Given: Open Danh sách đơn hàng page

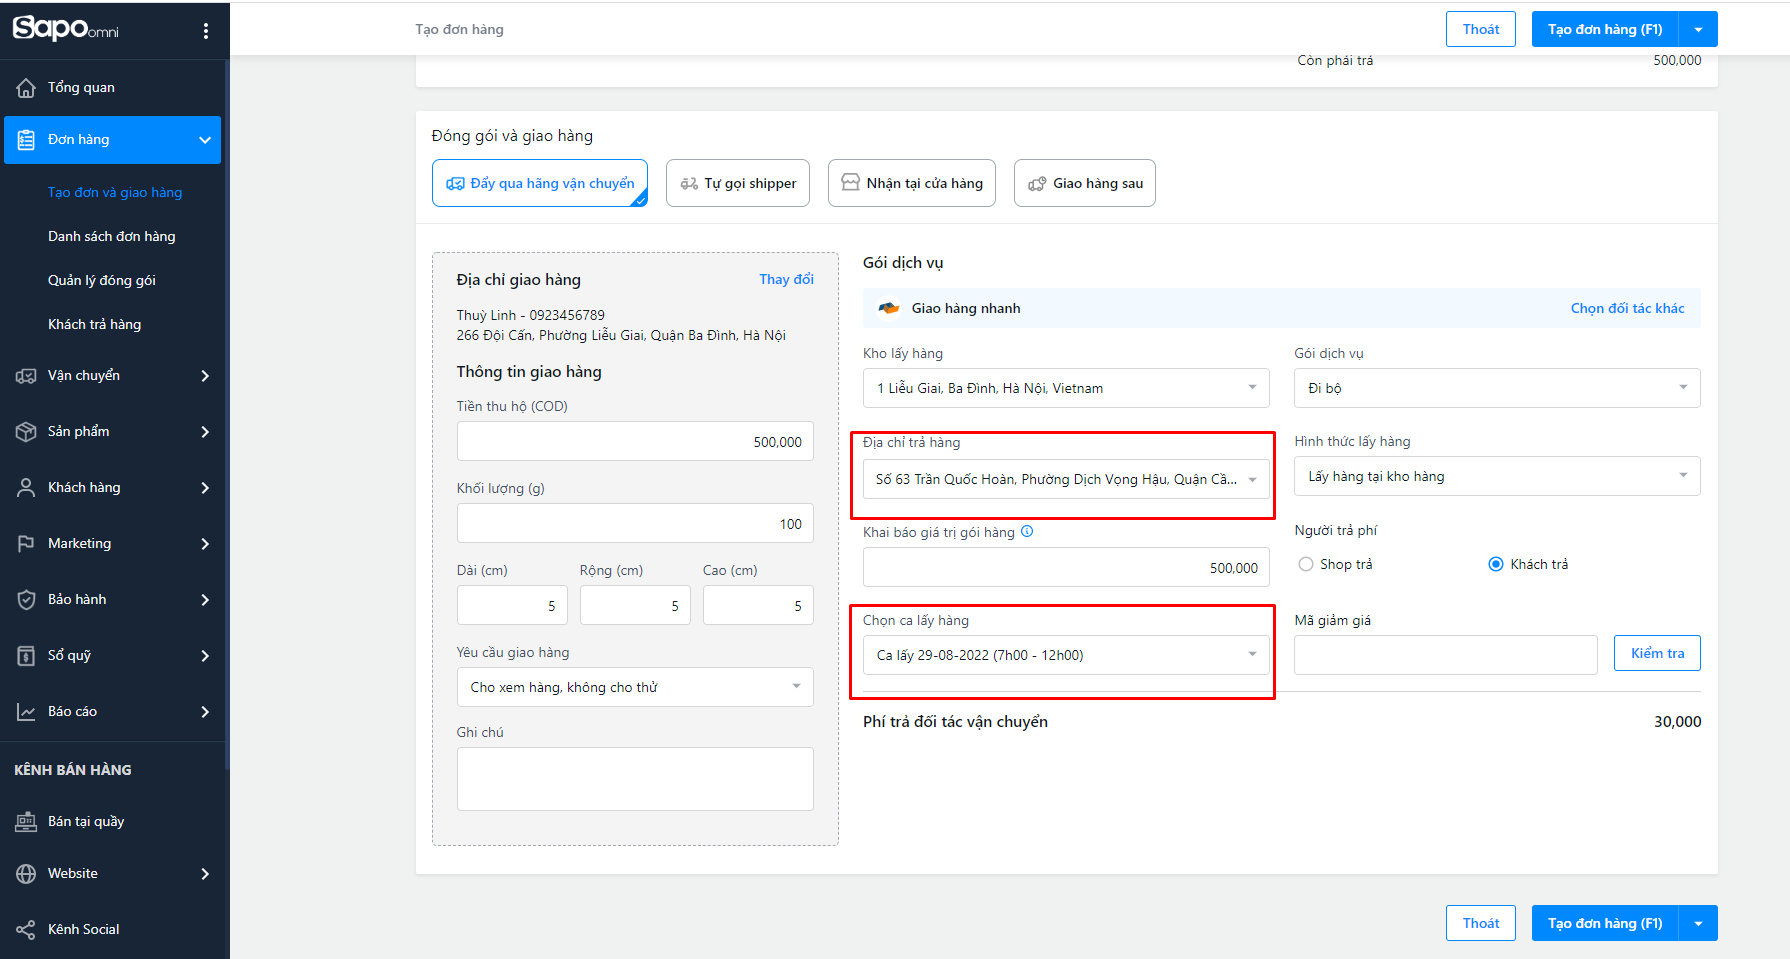Looking at the screenshot, I should [x=112, y=236].
